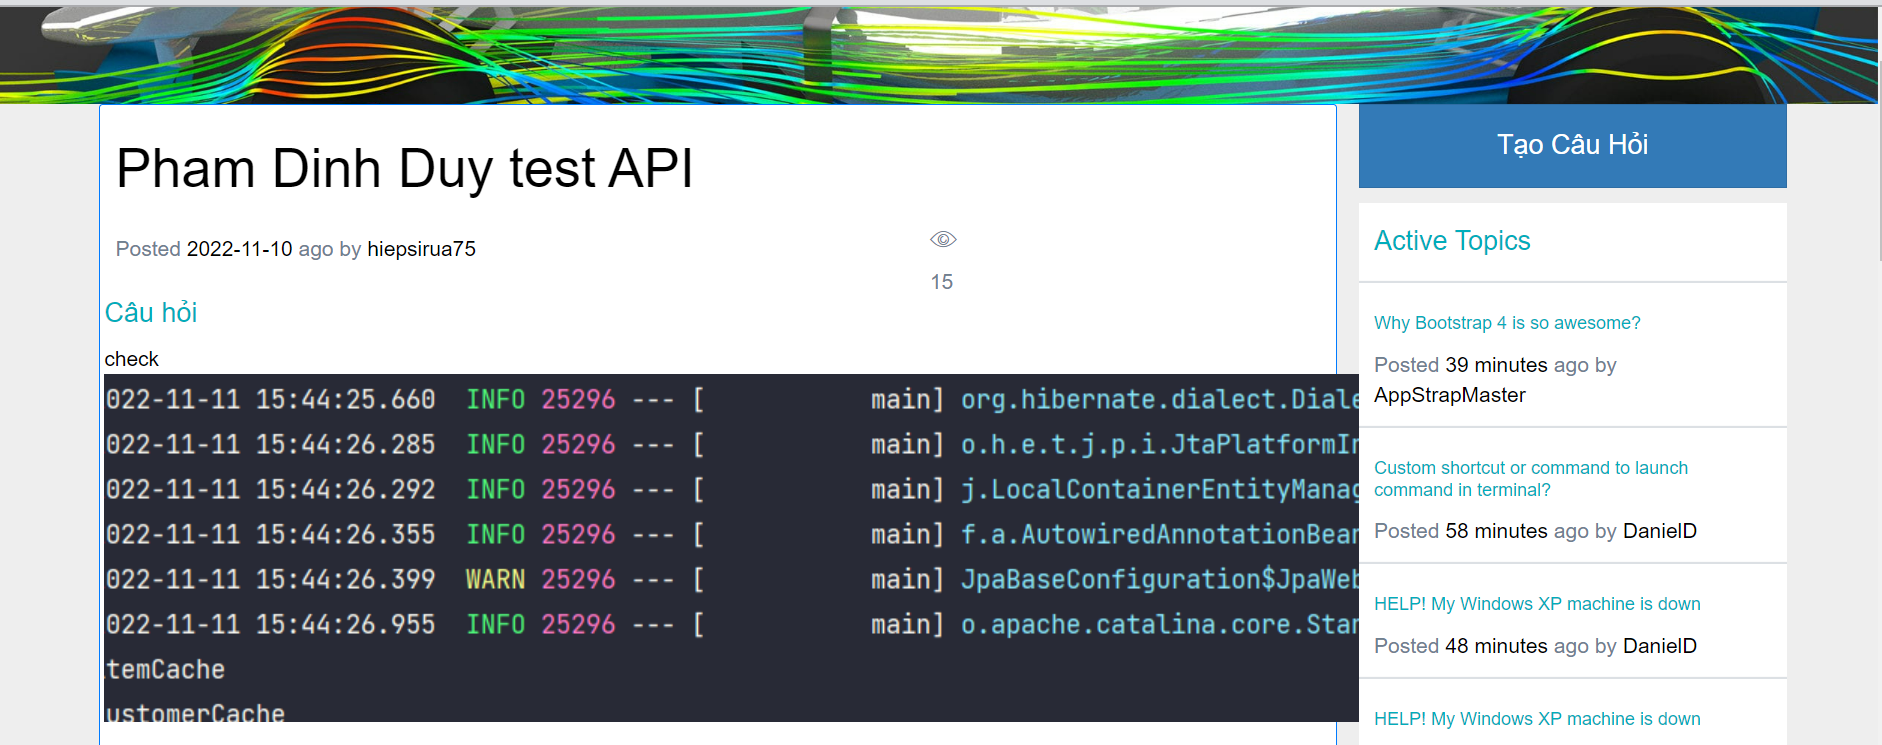This screenshot has height=745, width=1882.
Task: Click author name hiepsirua75
Action: point(421,249)
